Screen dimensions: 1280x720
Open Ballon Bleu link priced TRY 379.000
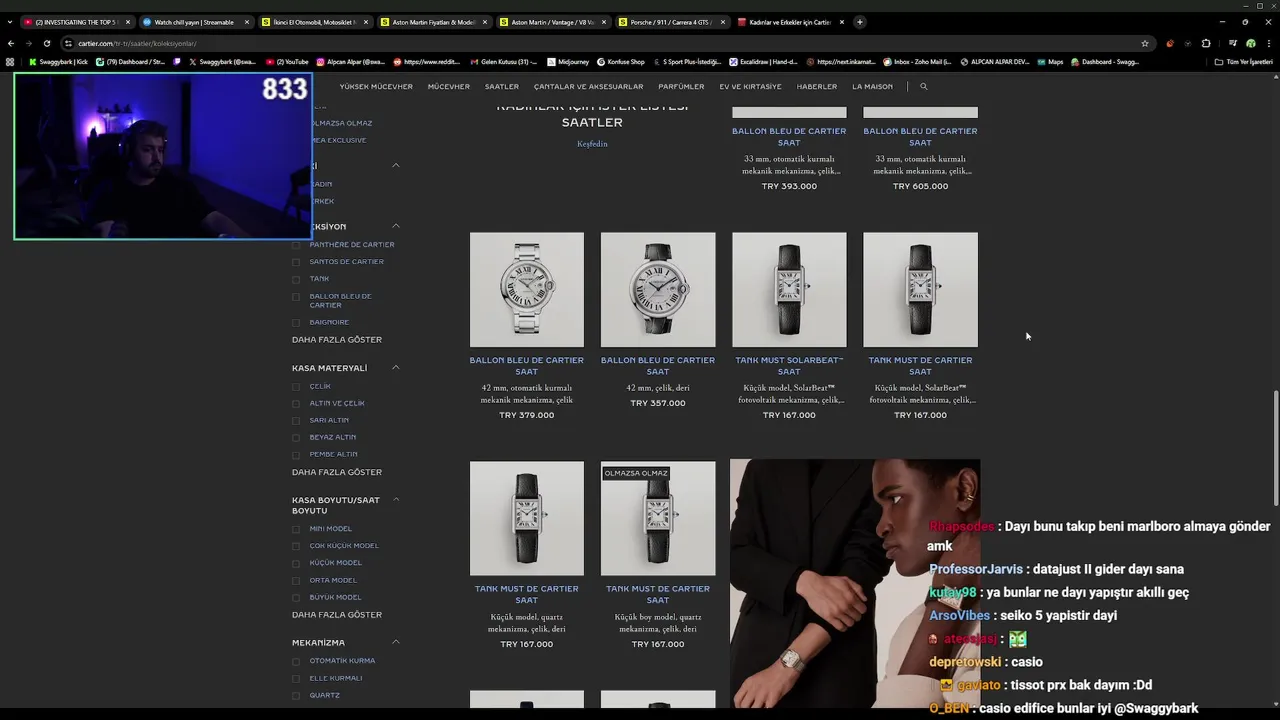click(x=527, y=366)
